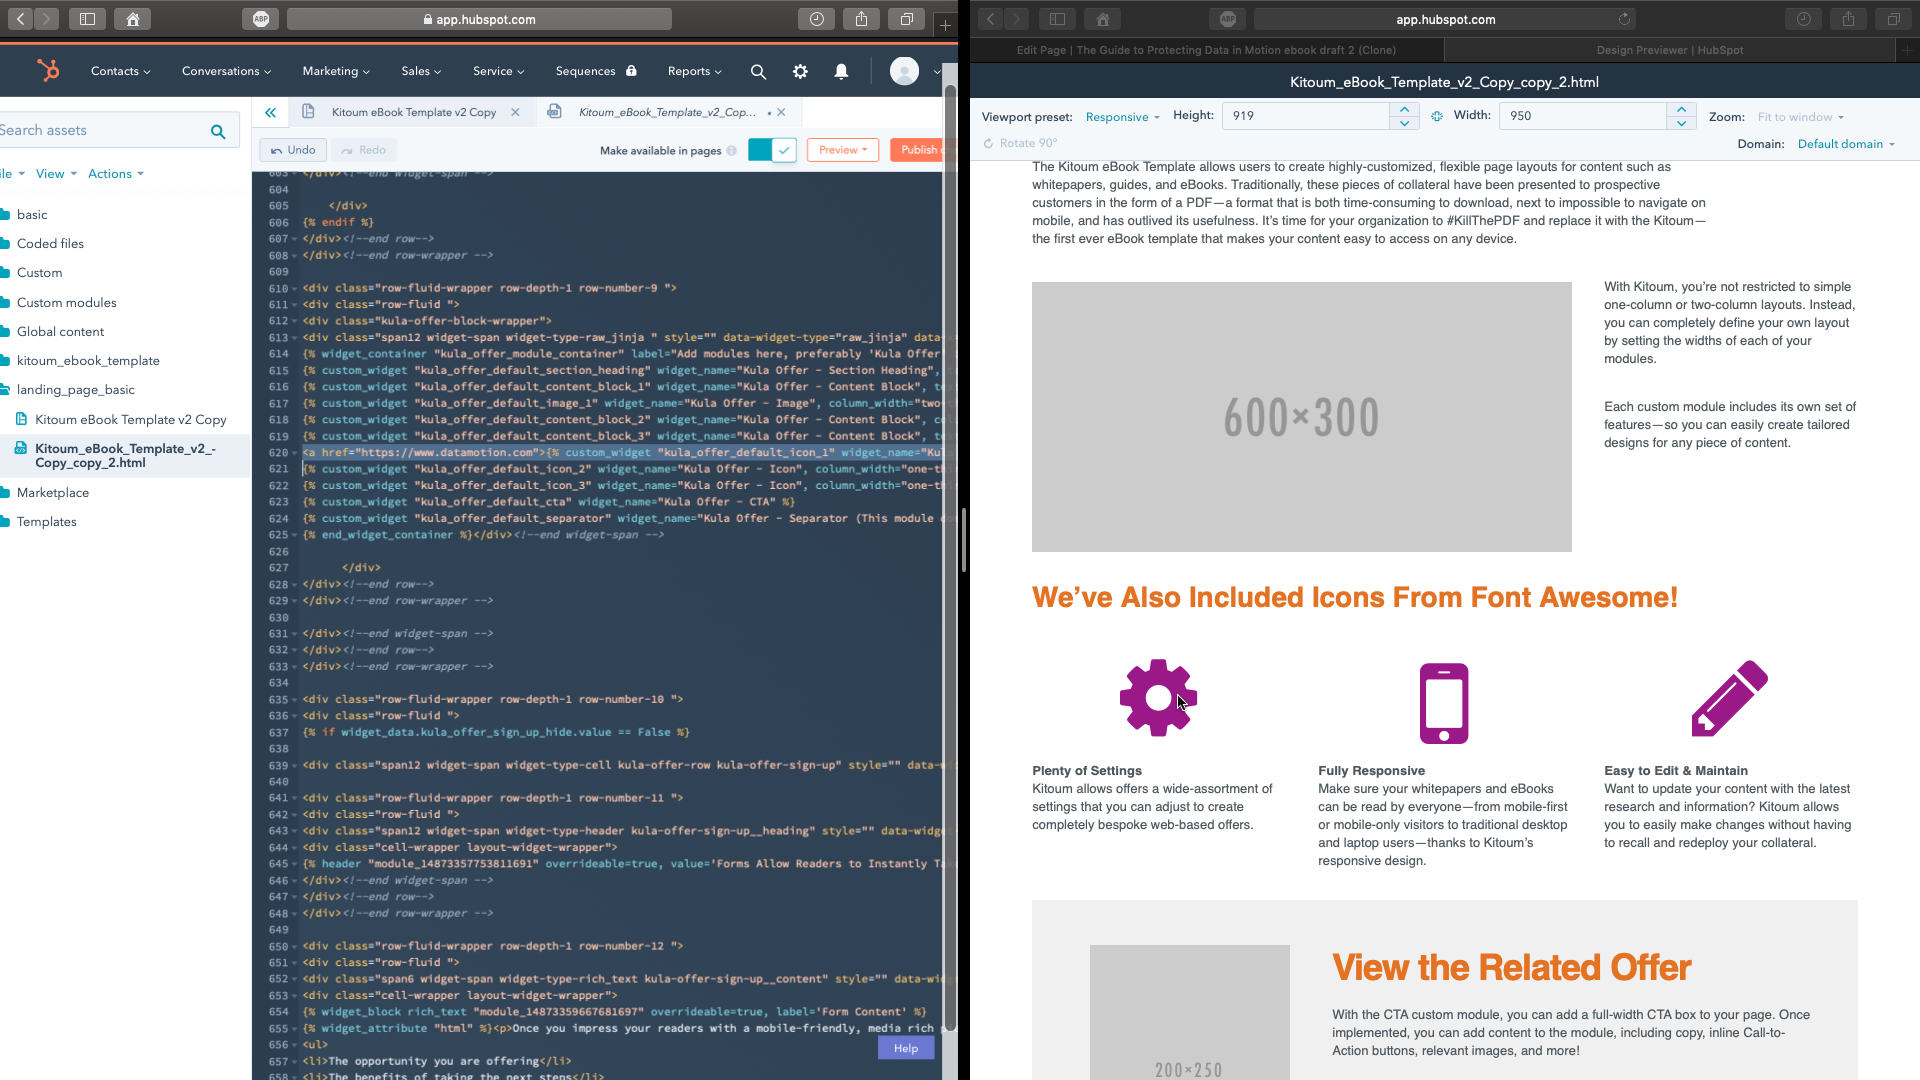Viewport: 1920px width, 1080px height.
Task: Open the notifications bell
Action: pyautogui.click(x=841, y=71)
